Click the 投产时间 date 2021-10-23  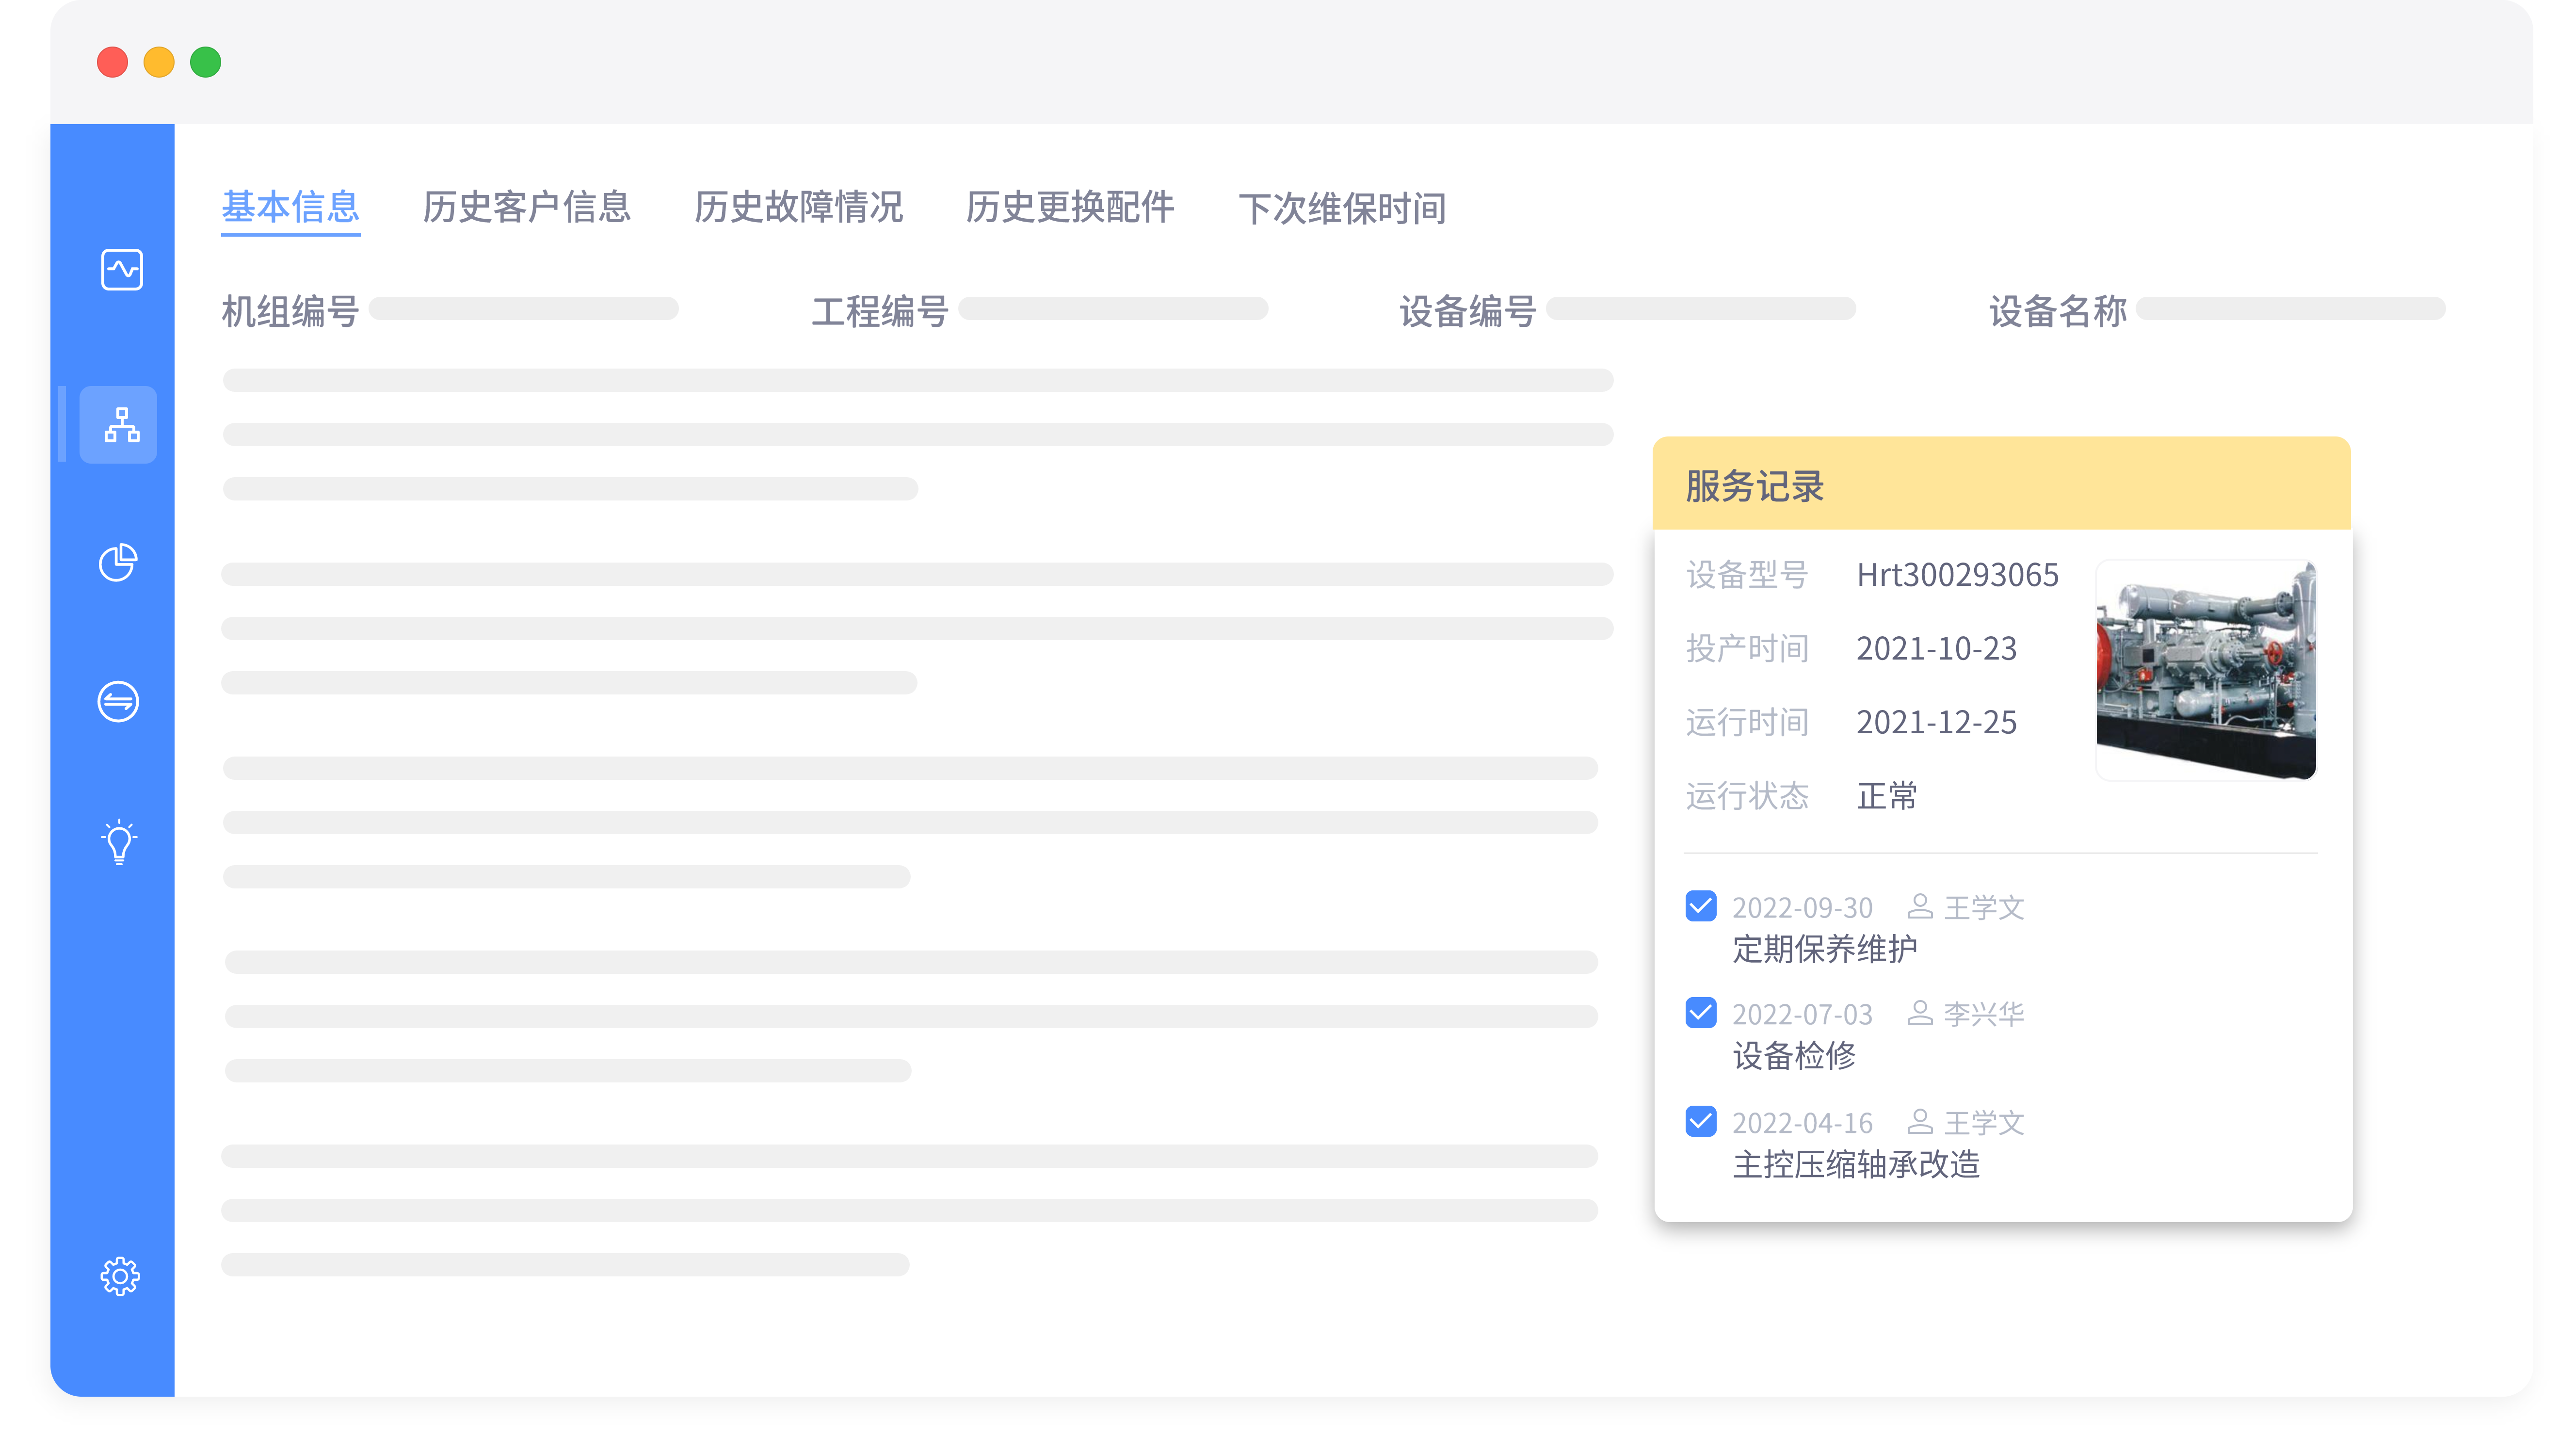(1936, 648)
